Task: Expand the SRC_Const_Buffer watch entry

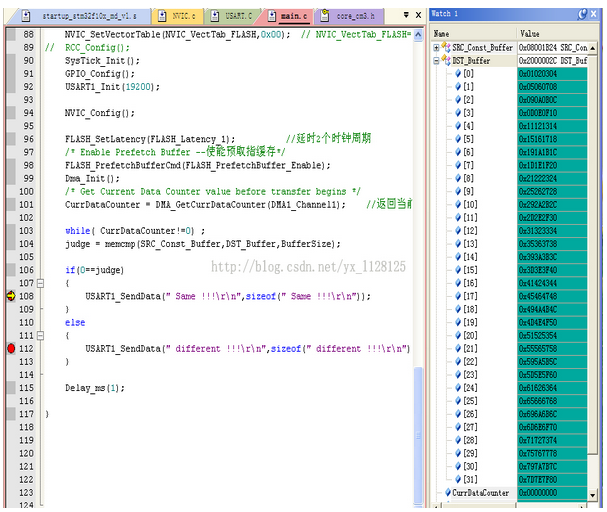Action: (x=436, y=48)
